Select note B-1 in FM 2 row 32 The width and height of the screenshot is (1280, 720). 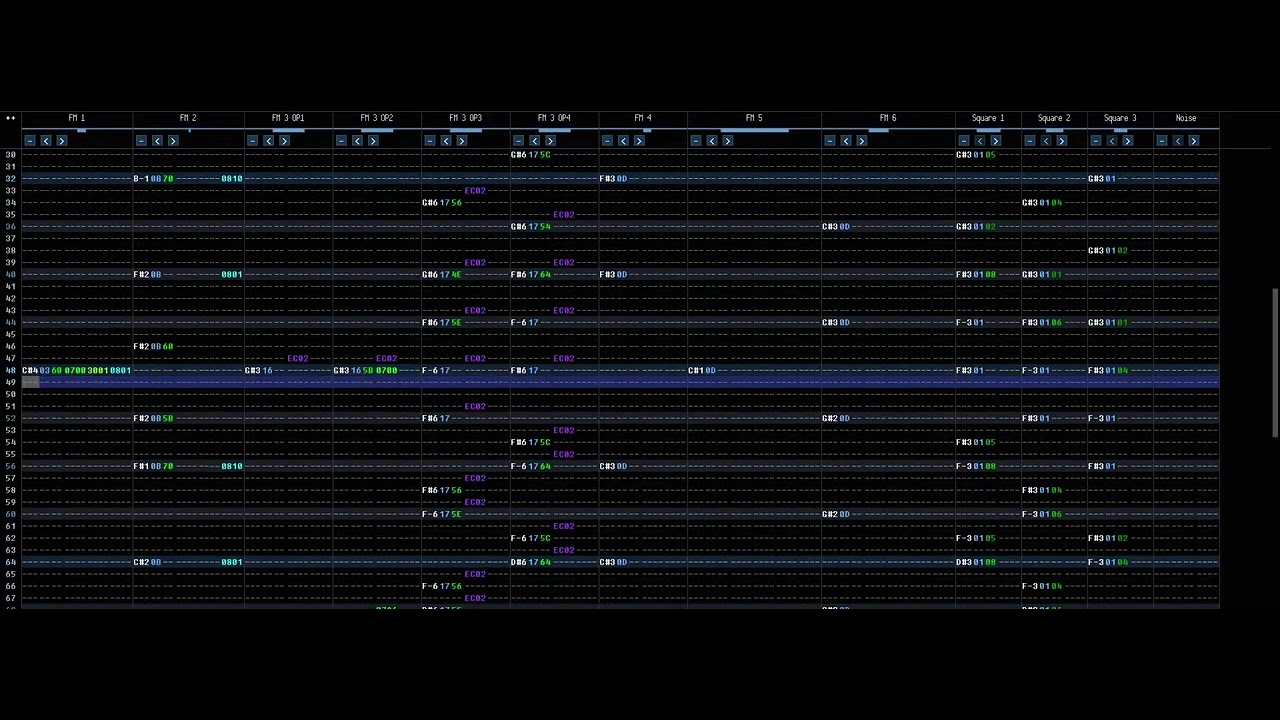pyautogui.click(x=141, y=179)
